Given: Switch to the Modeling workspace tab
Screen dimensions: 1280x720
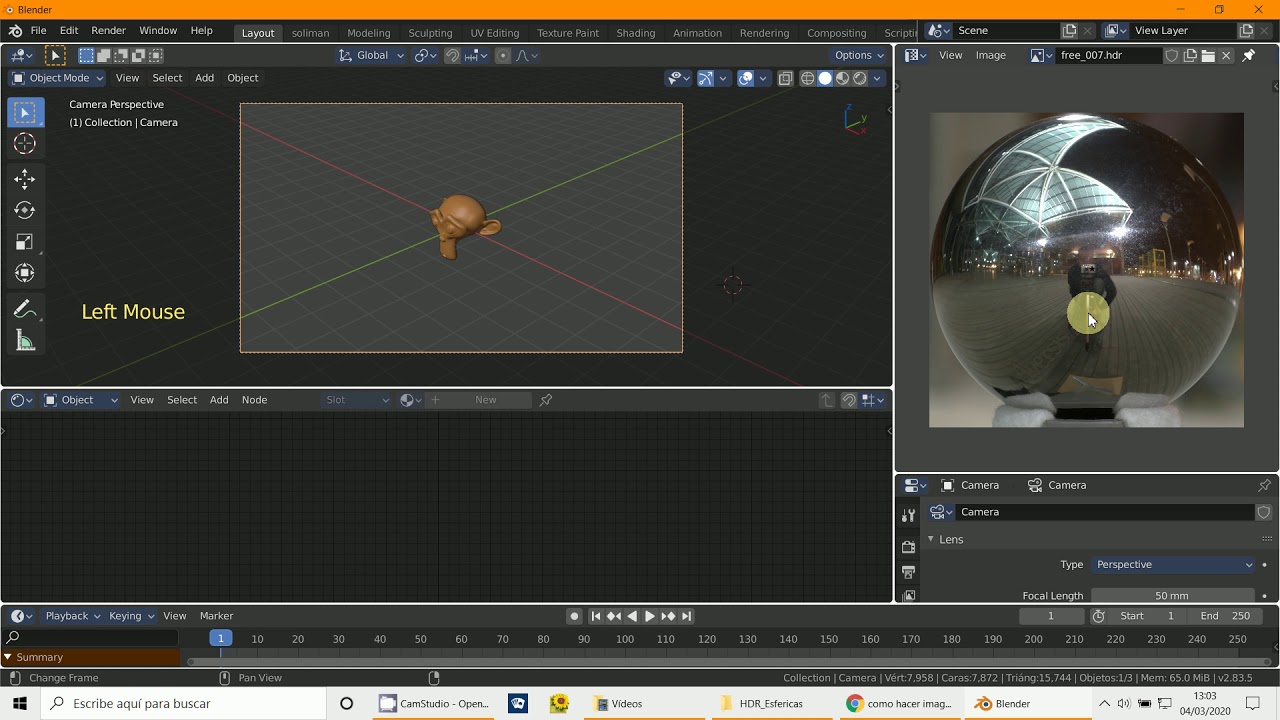Looking at the screenshot, I should pyautogui.click(x=368, y=33).
